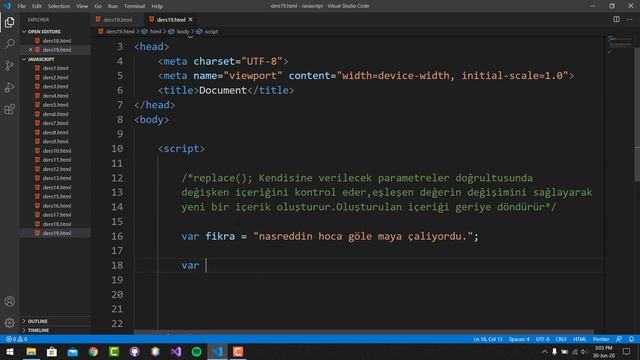
Task: Expand the Outline section
Action: point(38,321)
